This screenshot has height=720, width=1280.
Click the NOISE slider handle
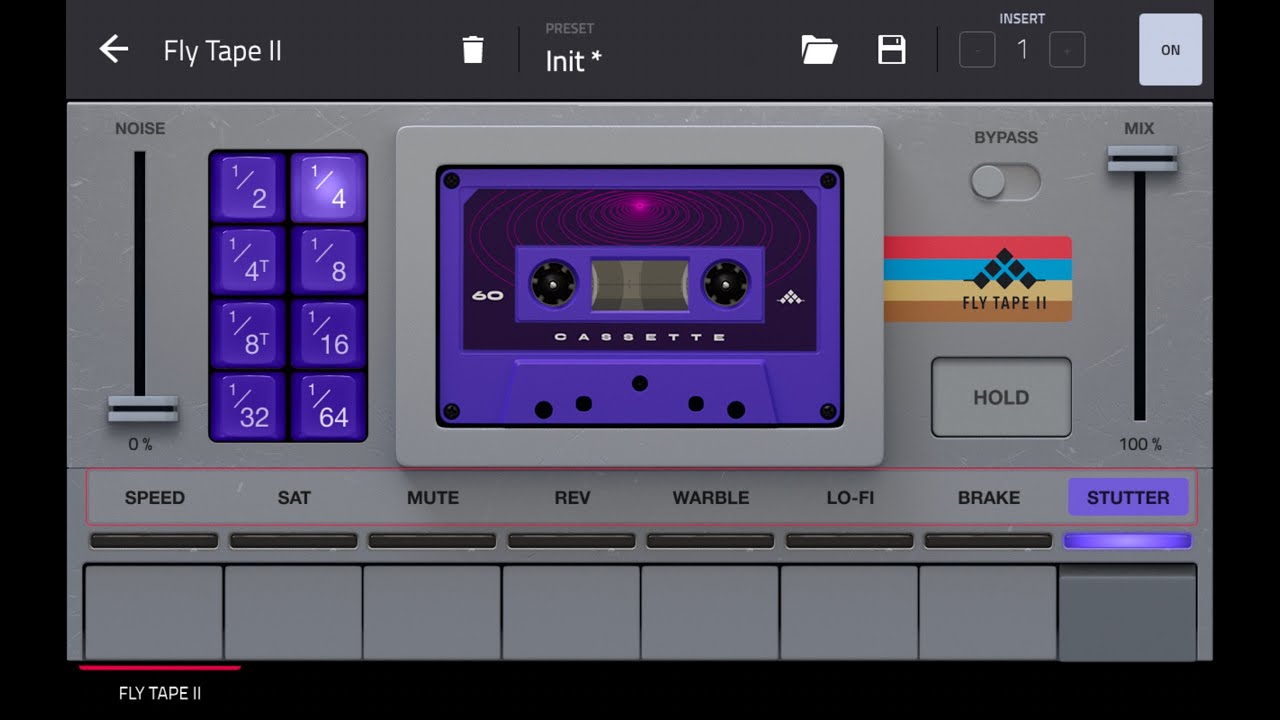143,409
